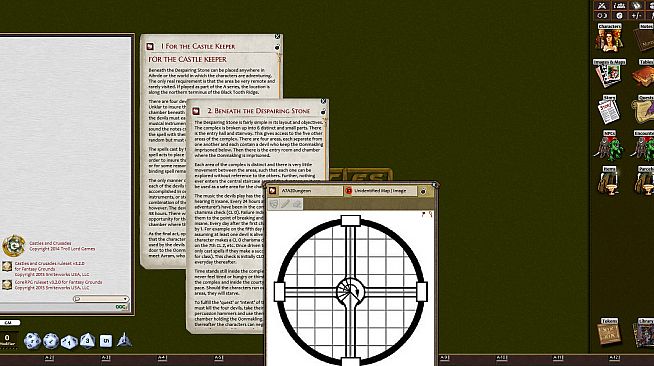The width and height of the screenshot is (654, 366).
Task: Click CoreRPG ruleset v3.2.0 link in chat
Action: [x=58, y=285]
